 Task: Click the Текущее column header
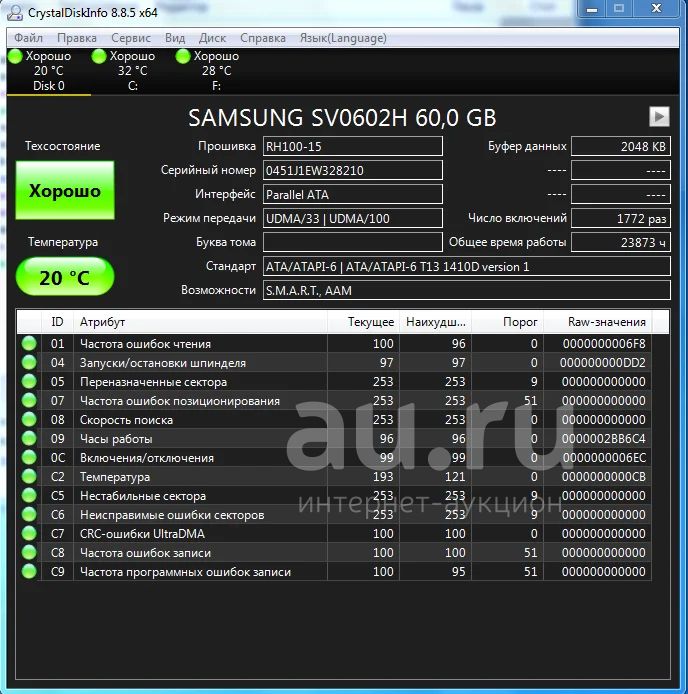pos(363,322)
